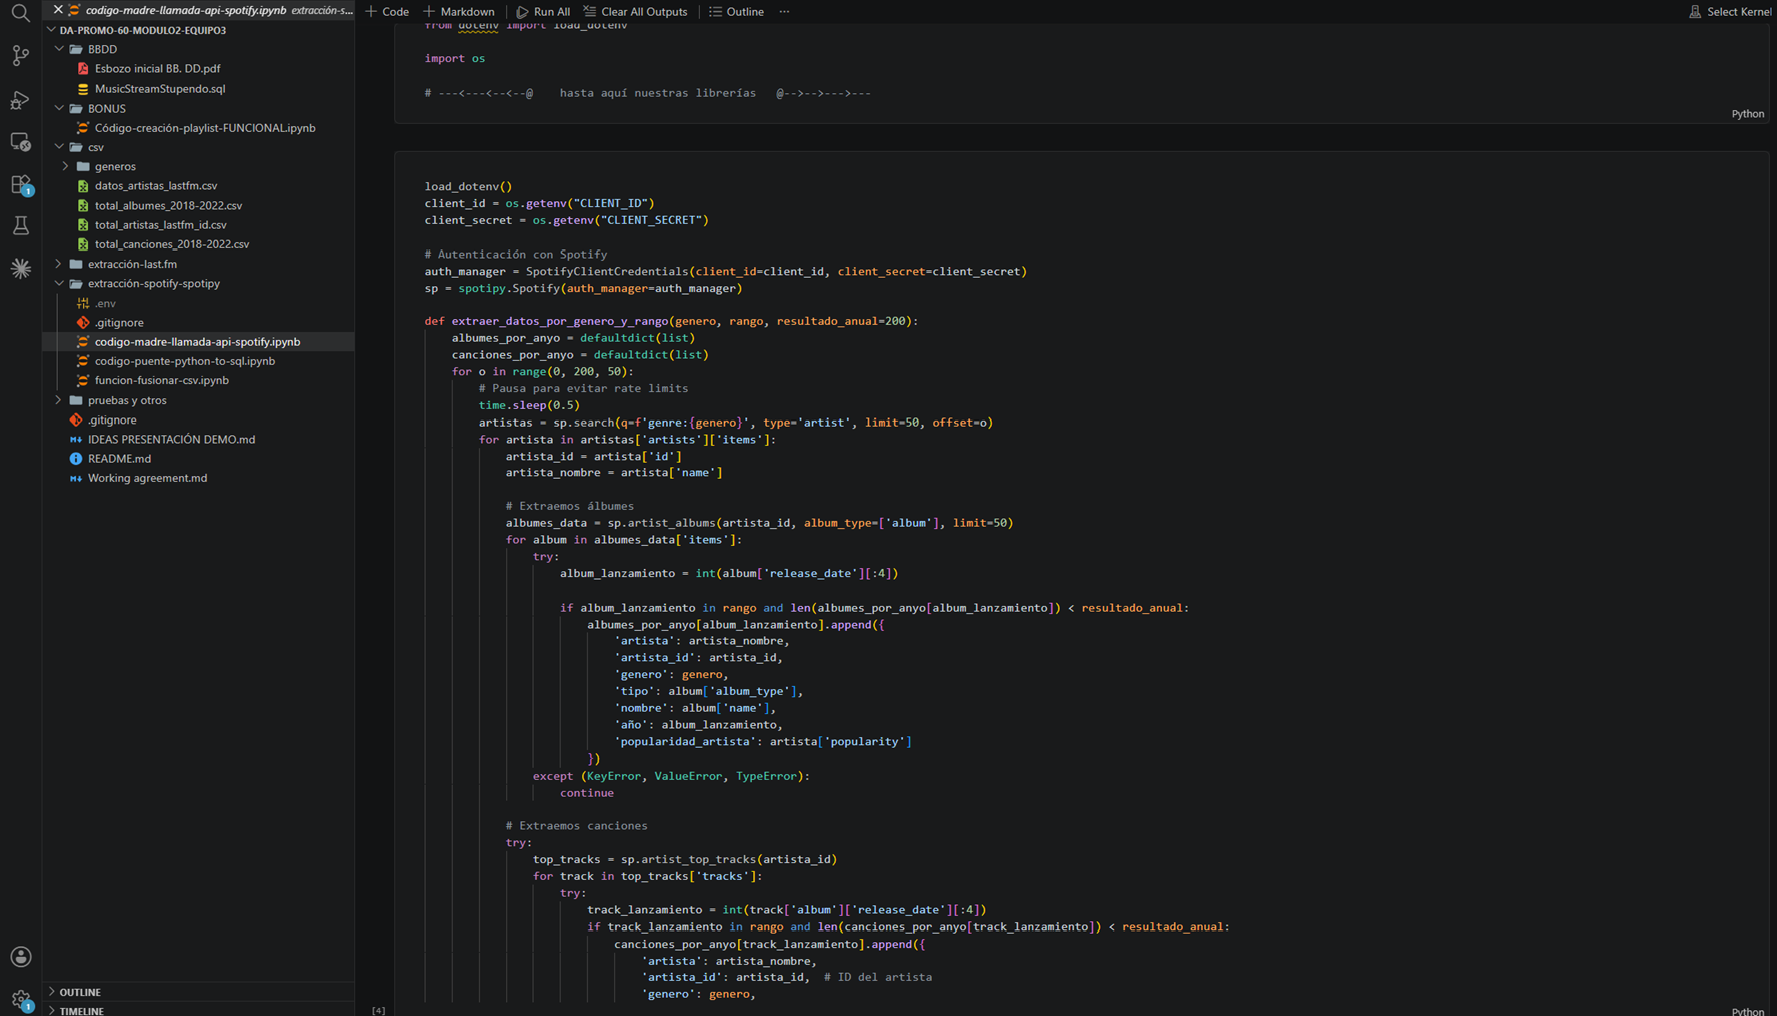Image resolution: width=1777 pixels, height=1016 pixels.
Task: Clear All Outputs of the notebook
Action: tap(636, 11)
